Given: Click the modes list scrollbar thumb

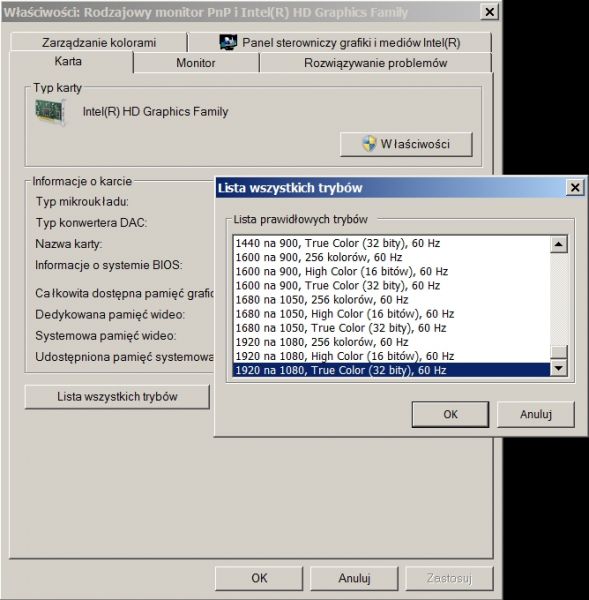Looking at the screenshot, I should click(558, 352).
